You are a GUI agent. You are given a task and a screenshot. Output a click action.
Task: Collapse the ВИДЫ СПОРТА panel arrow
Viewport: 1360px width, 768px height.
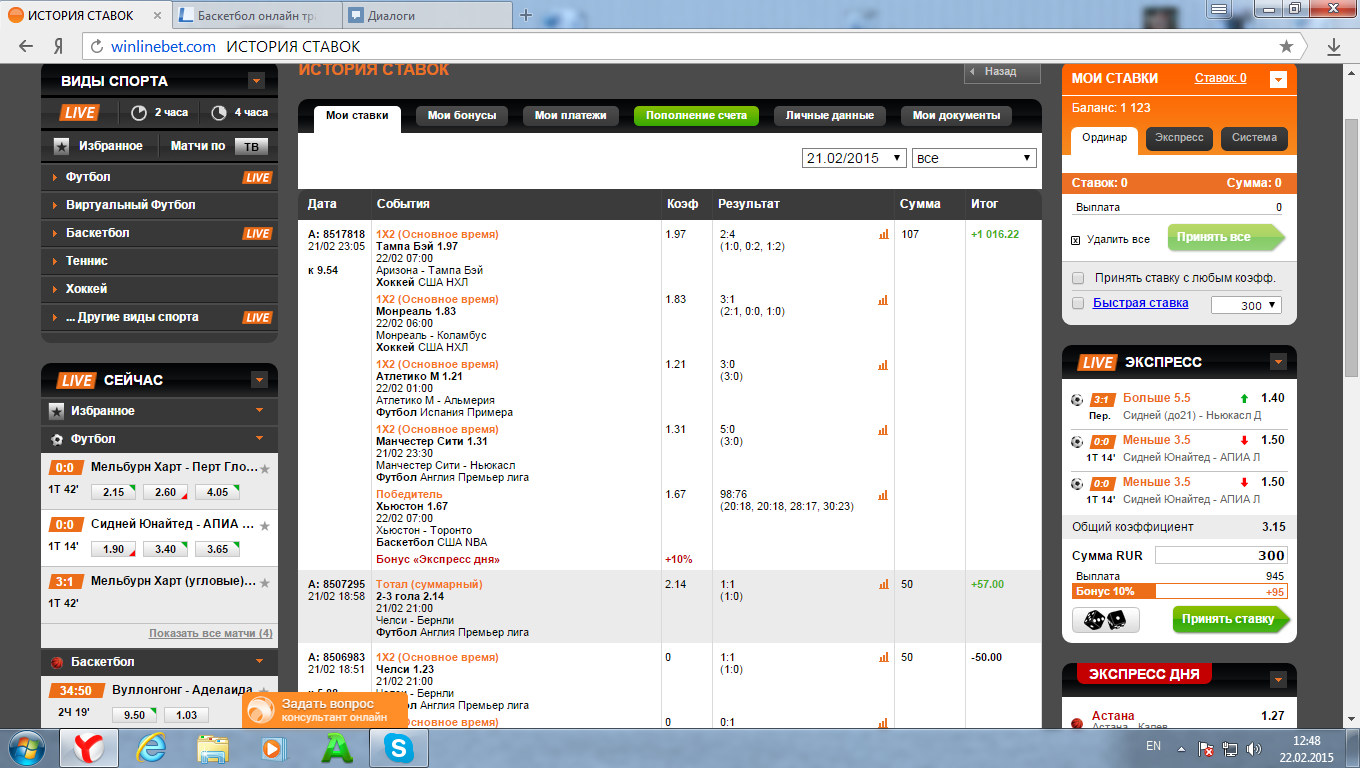click(257, 81)
